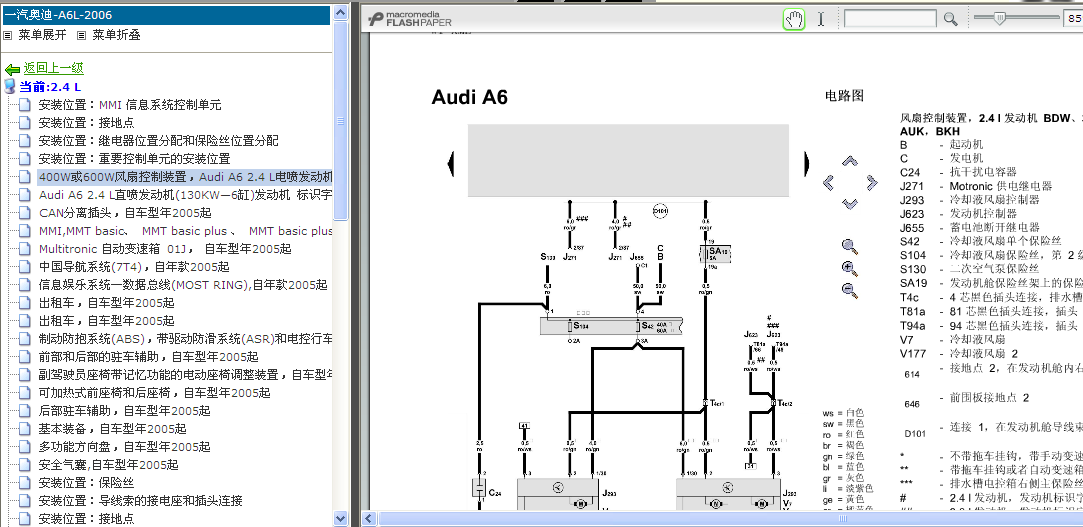Click the 一汽奥迪-A6L-2006 title header
Viewport: 1083px width, 527px height.
pos(166,15)
